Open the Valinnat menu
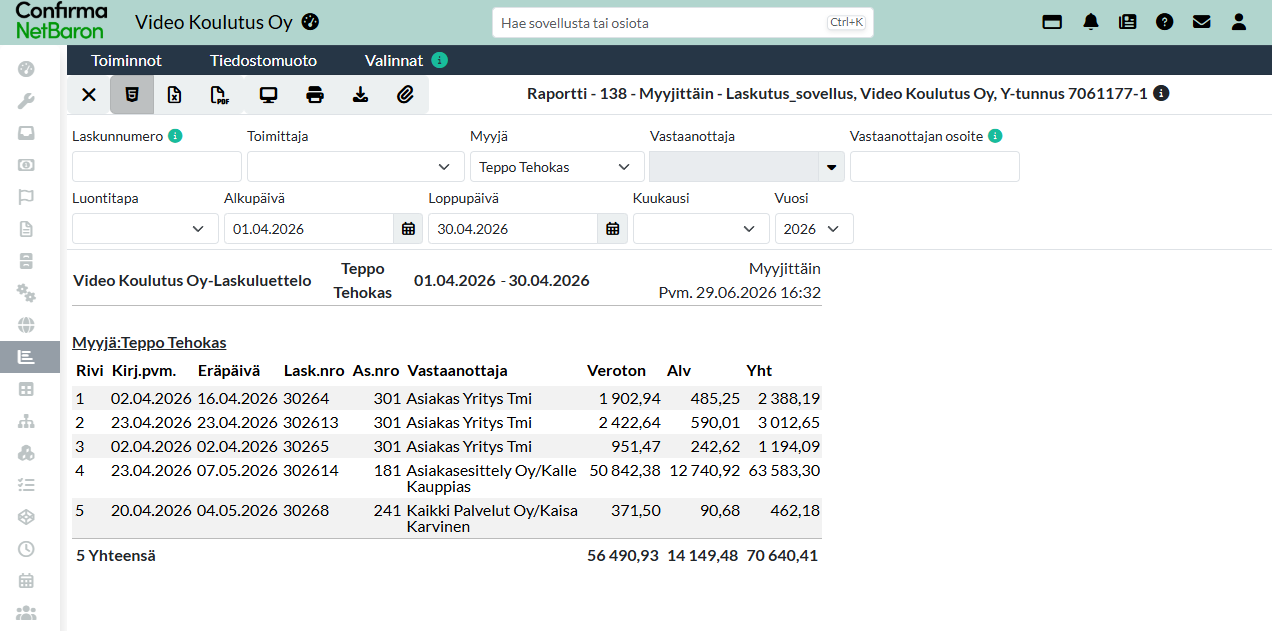The width and height of the screenshot is (1272, 631). 394,60
